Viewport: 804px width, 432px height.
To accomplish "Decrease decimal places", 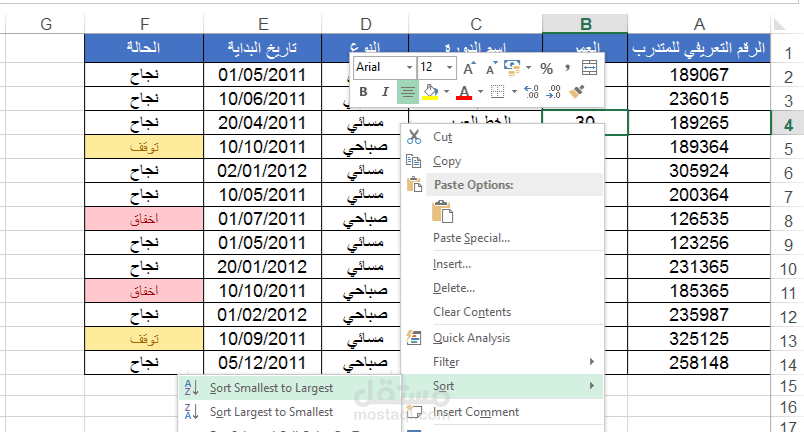I will click(x=554, y=92).
